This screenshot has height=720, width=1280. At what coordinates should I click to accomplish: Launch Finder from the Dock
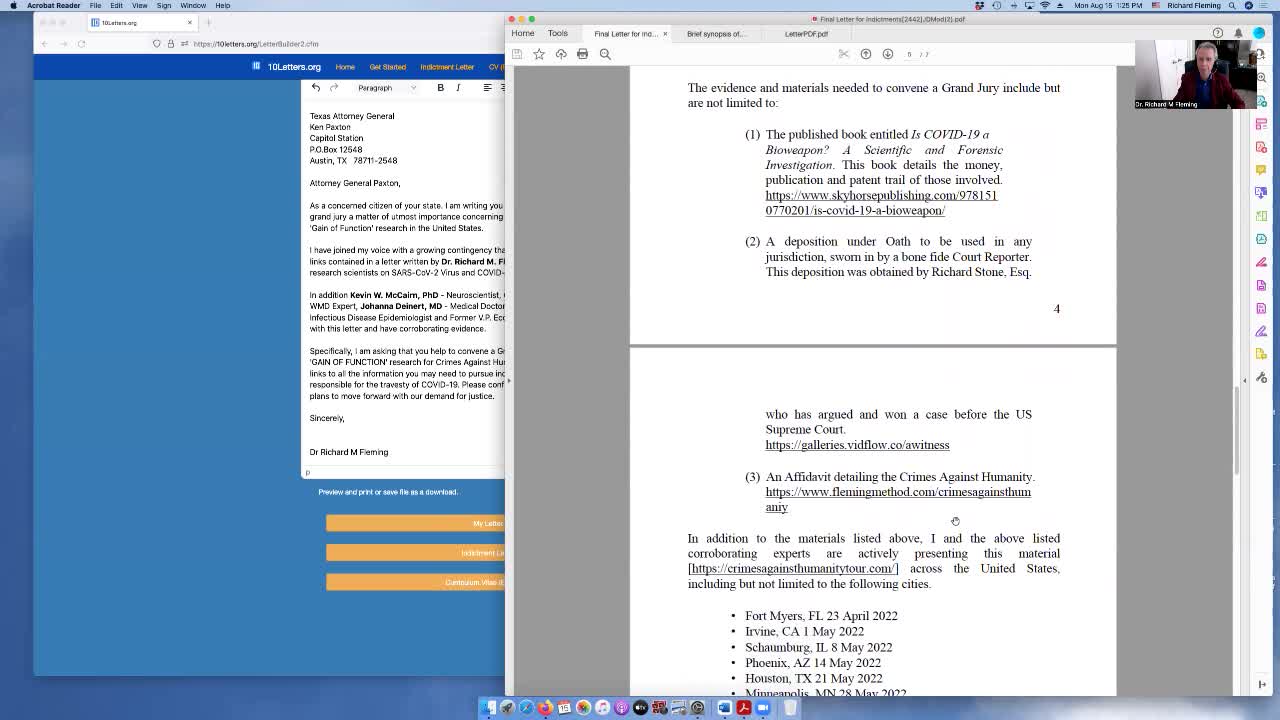pos(488,708)
